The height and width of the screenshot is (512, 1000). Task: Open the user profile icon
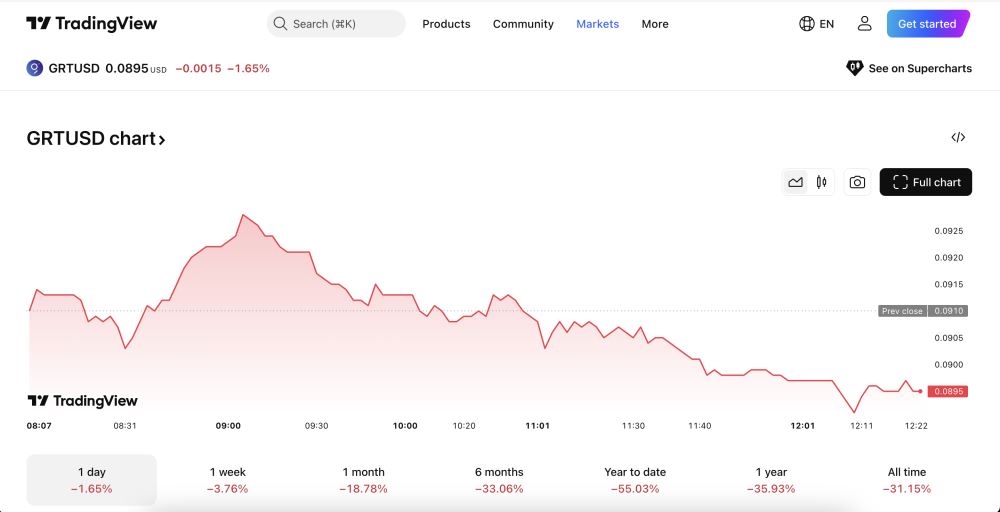(x=864, y=24)
